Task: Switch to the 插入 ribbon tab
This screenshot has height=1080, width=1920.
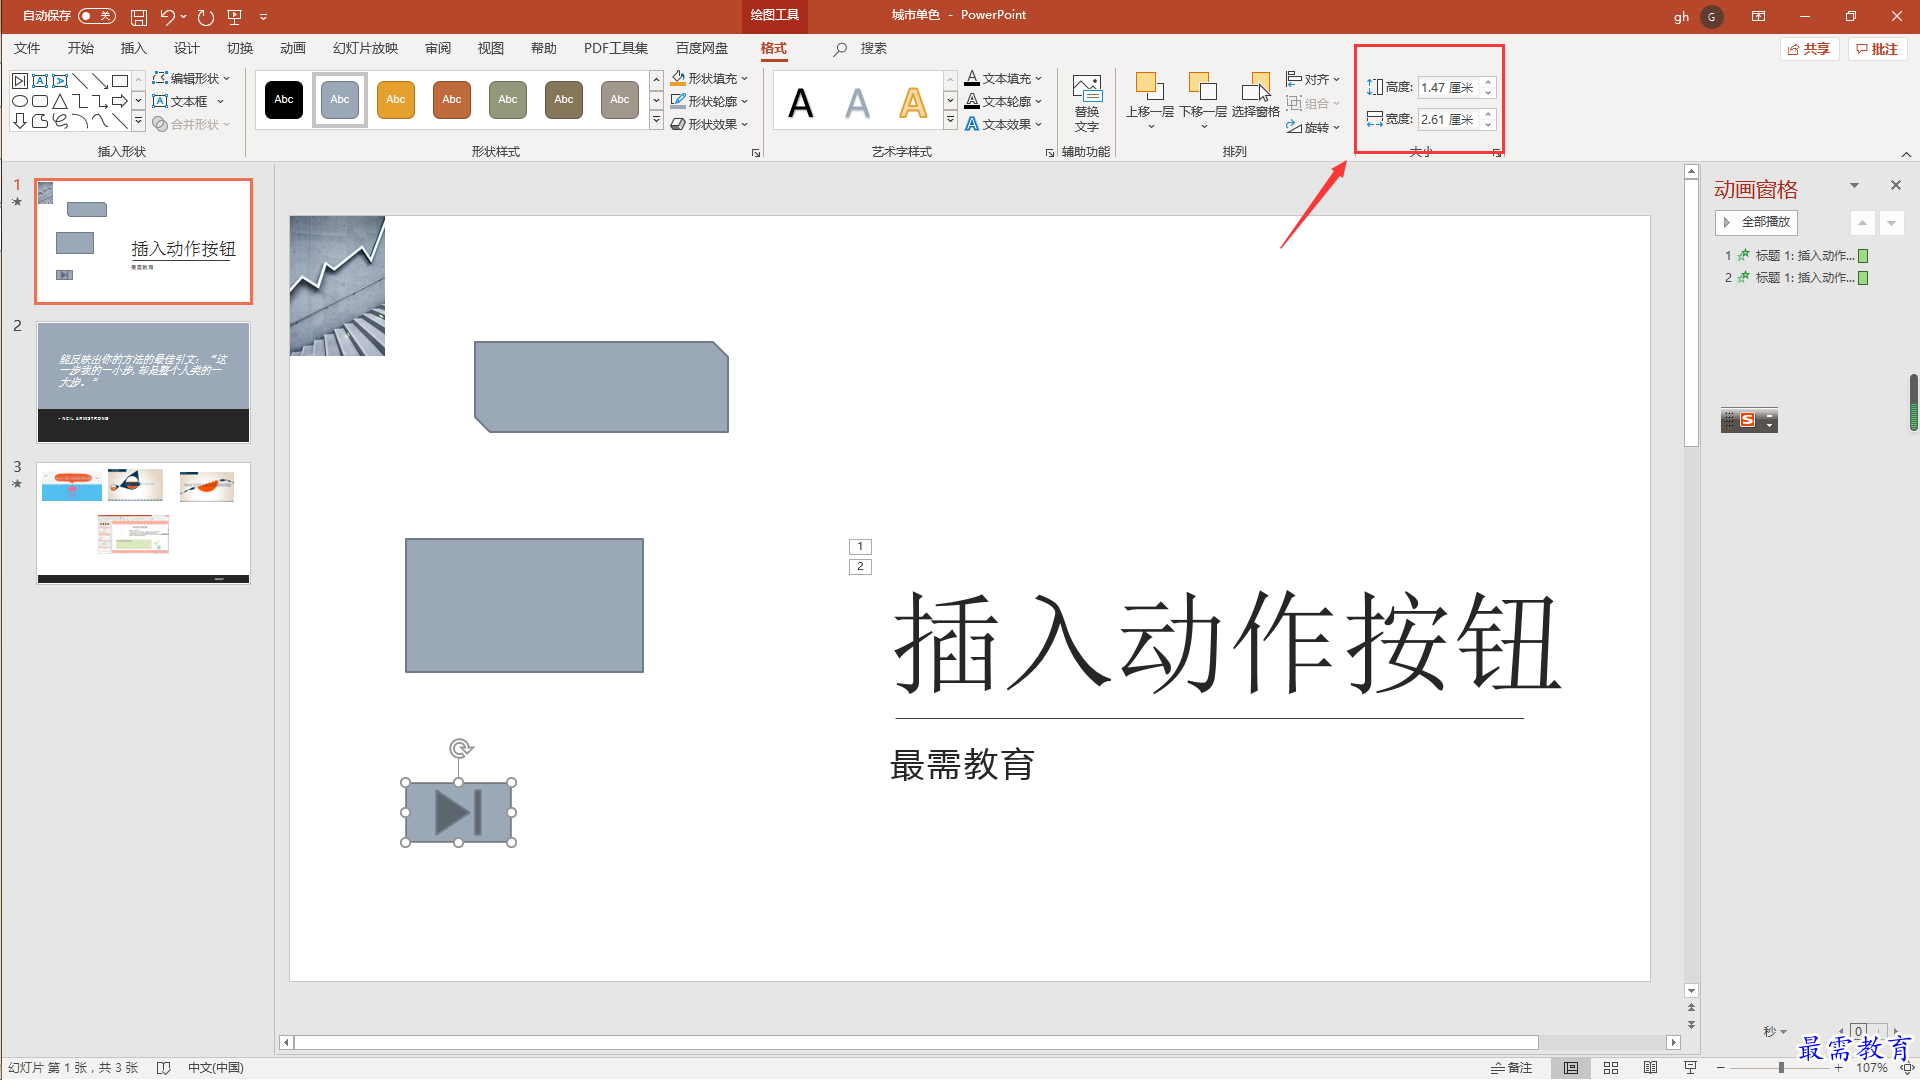Action: [133, 48]
